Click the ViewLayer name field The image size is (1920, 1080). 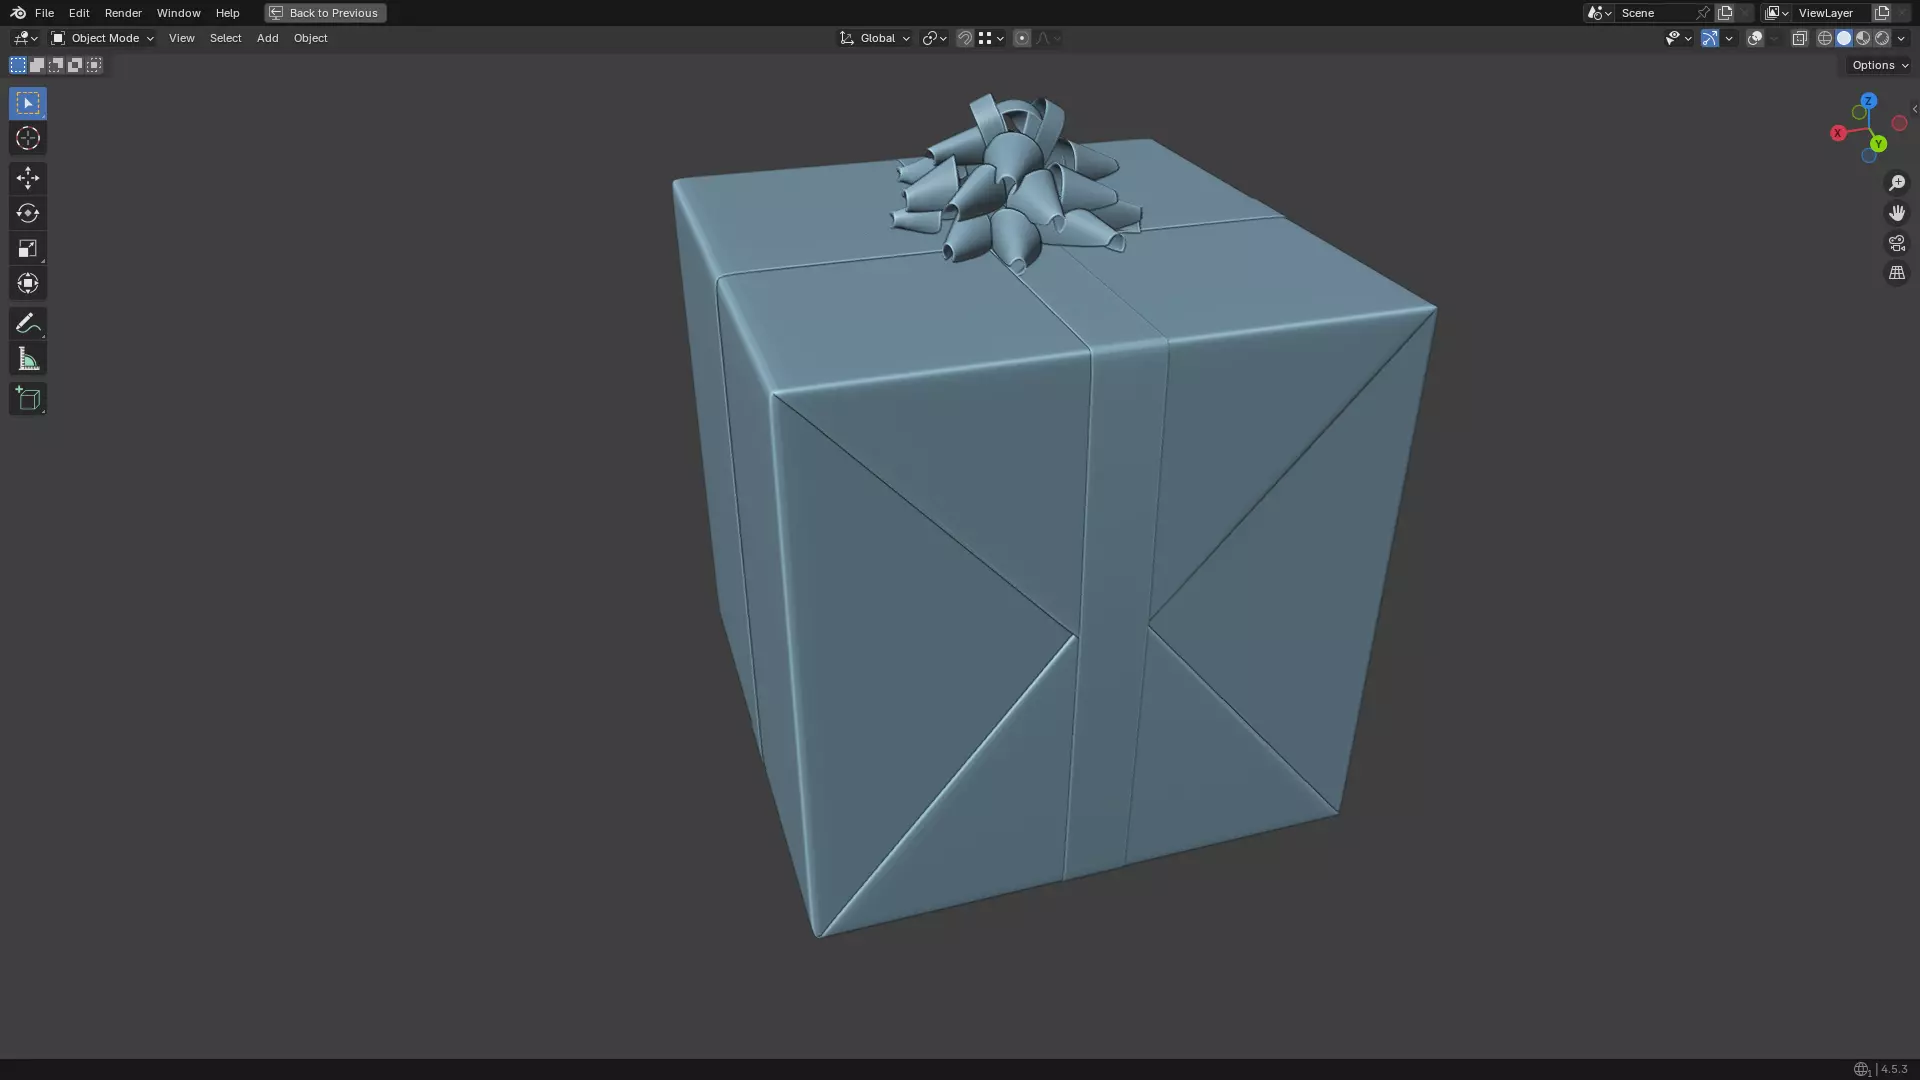tap(1832, 13)
